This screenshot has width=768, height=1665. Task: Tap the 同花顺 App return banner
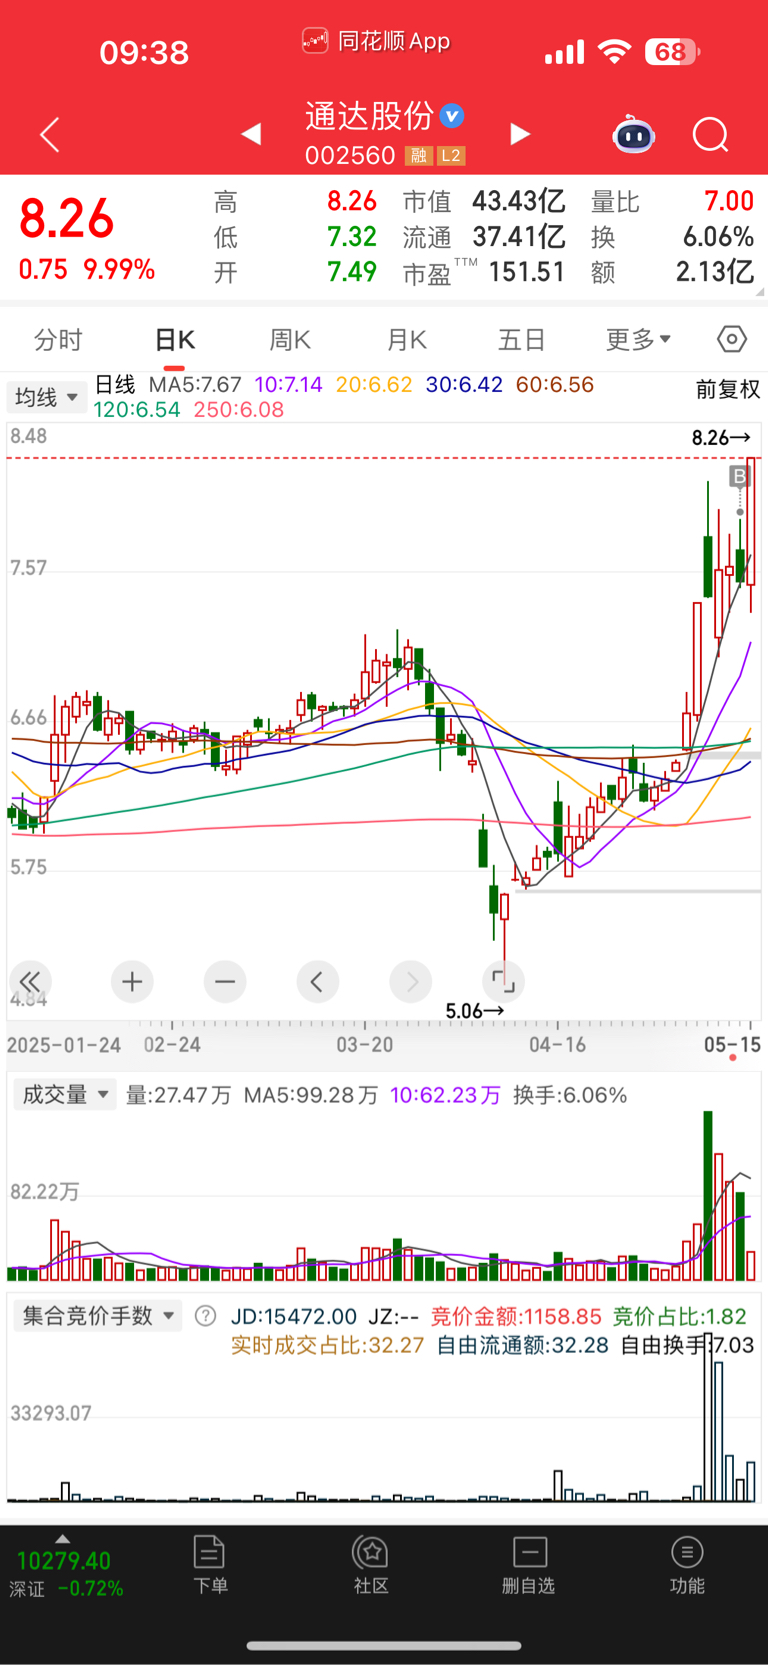click(376, 41)
